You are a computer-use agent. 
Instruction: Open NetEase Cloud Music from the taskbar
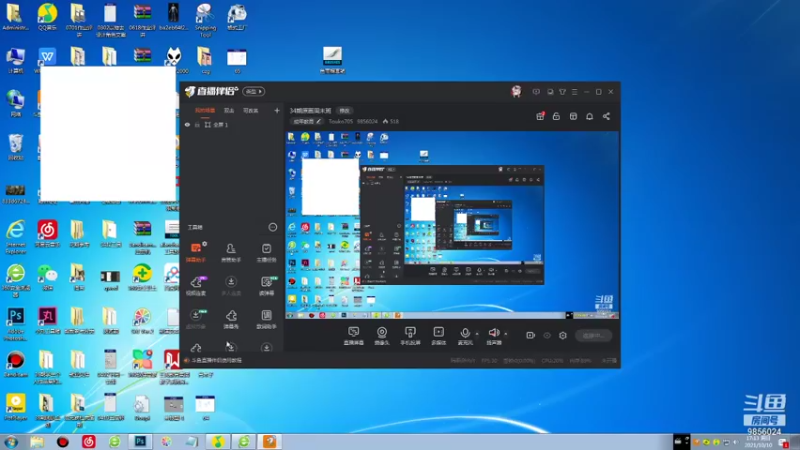pos(89,441)
